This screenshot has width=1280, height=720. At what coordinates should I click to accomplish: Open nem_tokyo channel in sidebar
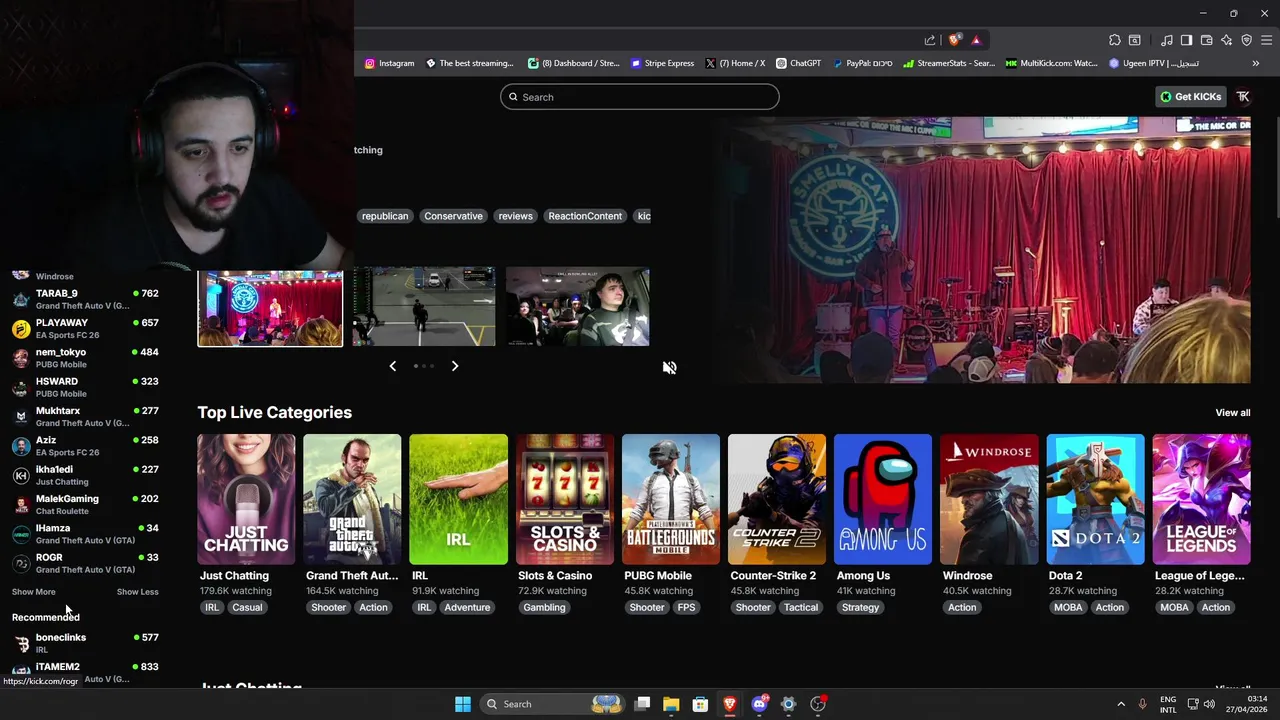pos(86,358)
